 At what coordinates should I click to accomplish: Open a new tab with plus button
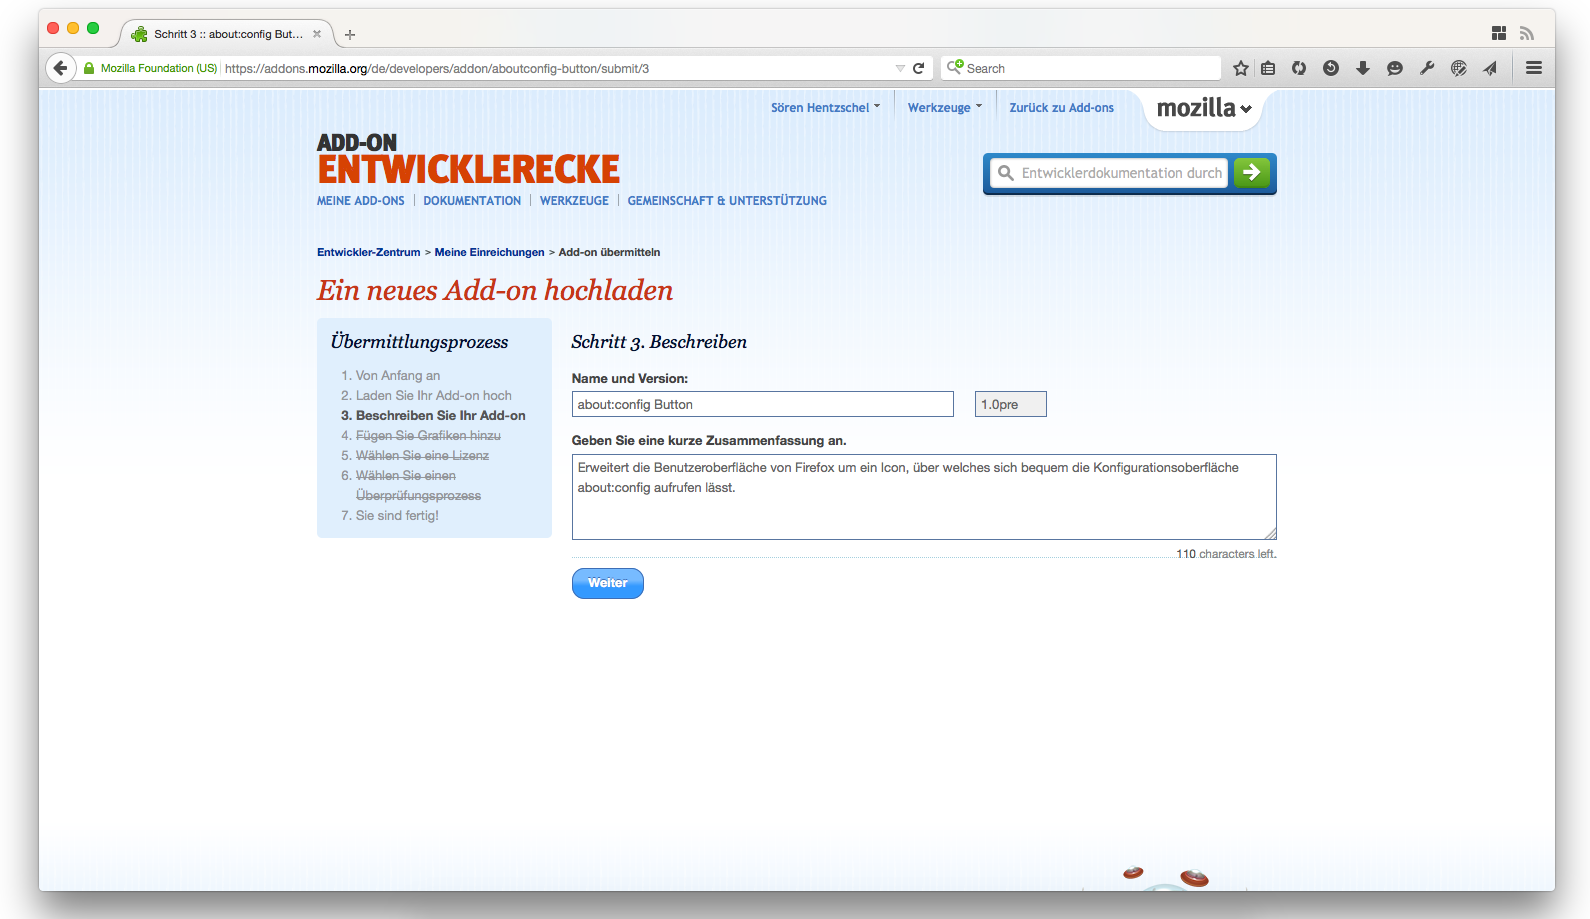[350, 34]
